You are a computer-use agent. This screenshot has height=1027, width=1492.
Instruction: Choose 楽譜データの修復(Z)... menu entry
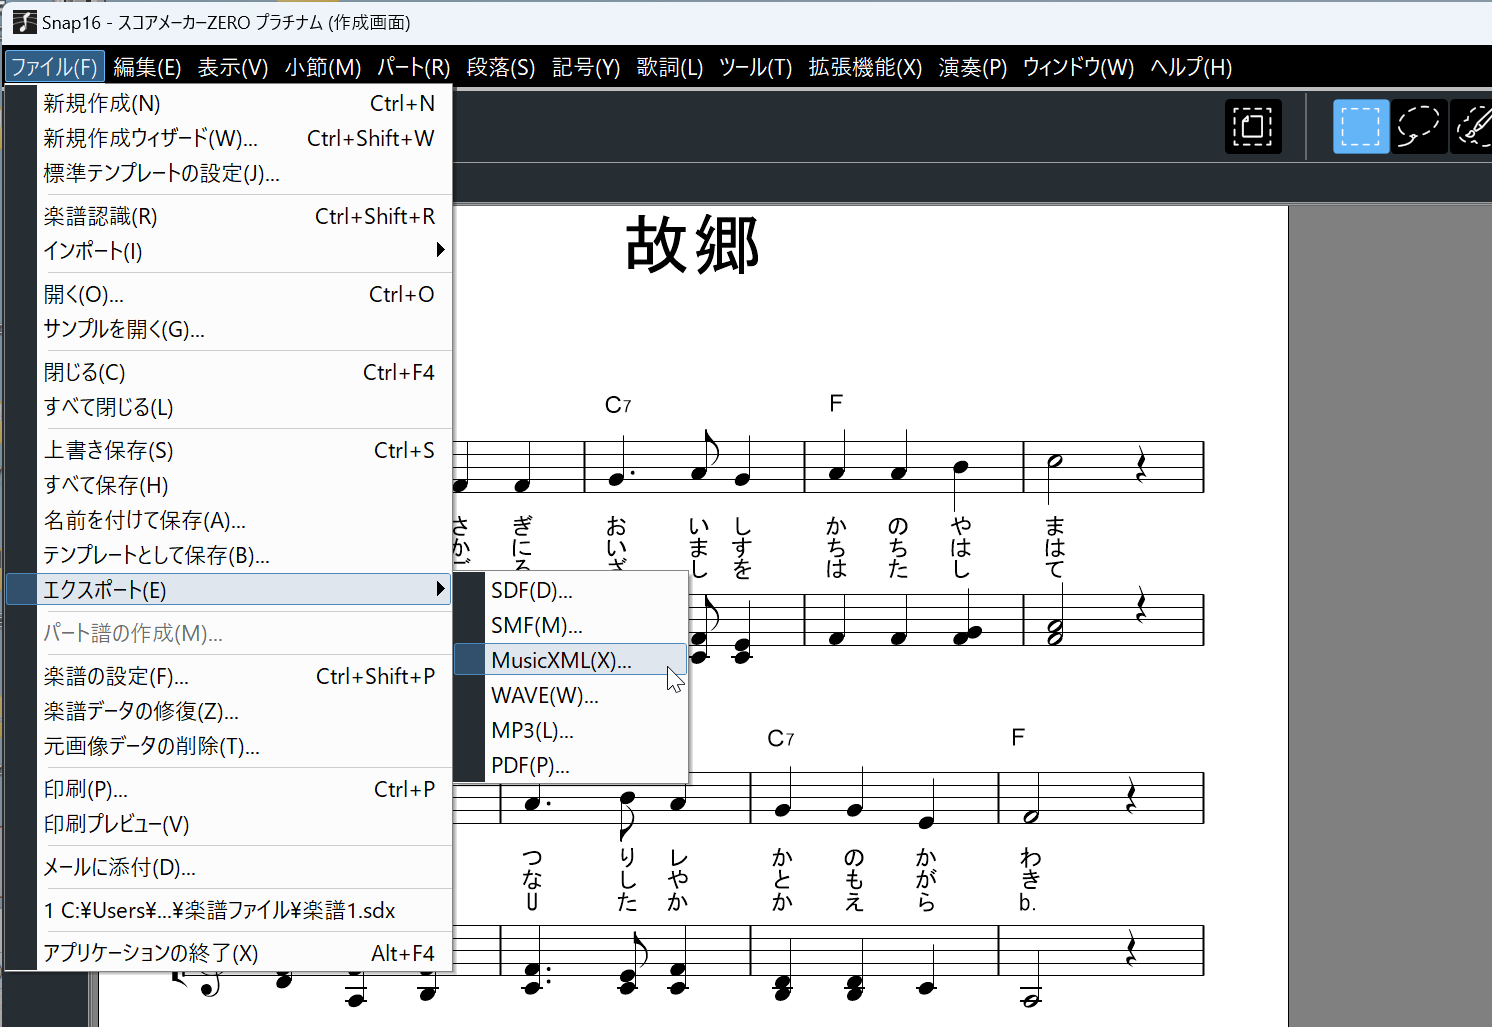(x=244, y=711)
